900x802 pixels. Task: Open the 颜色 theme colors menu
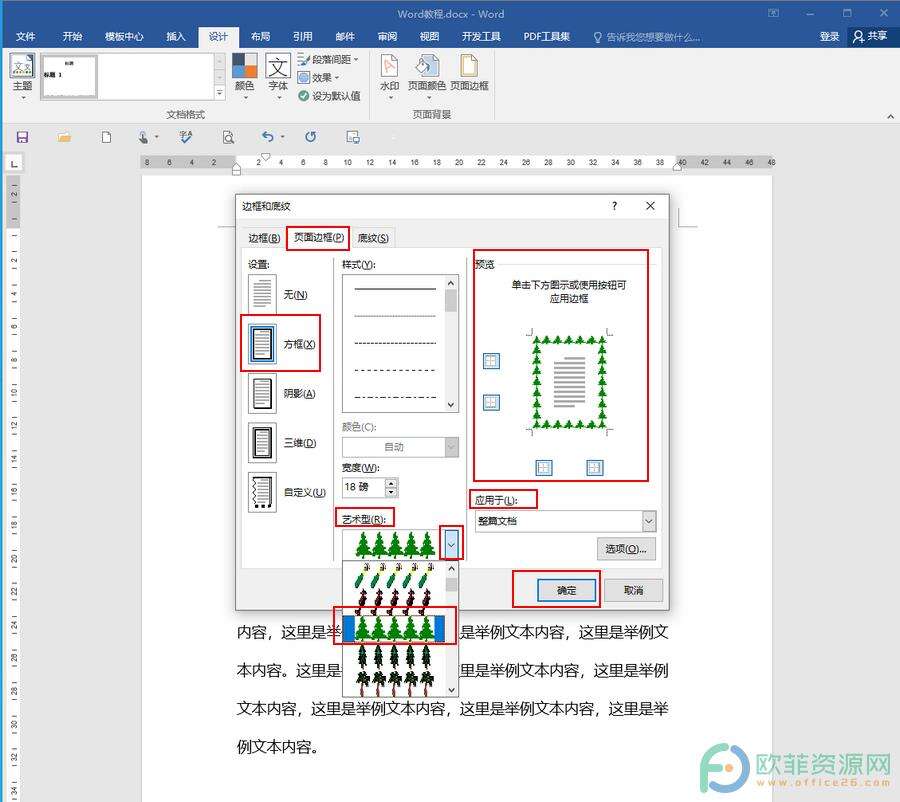[x=245, y=75]
